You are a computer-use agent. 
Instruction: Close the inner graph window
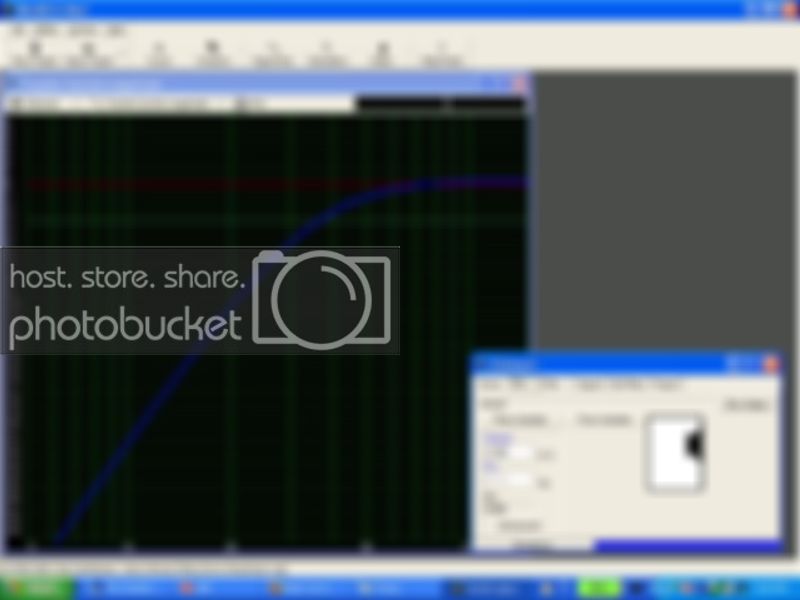[520, 84]
